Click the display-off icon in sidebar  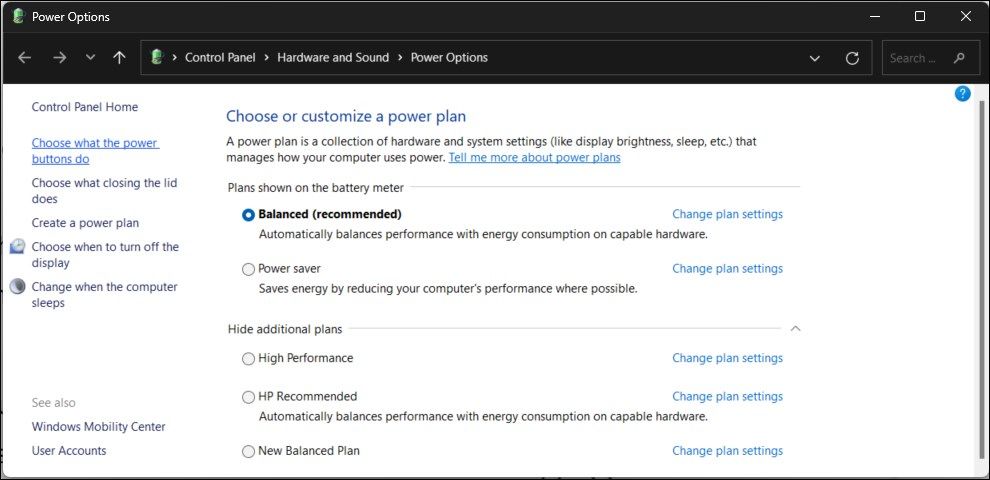[17, 247]
